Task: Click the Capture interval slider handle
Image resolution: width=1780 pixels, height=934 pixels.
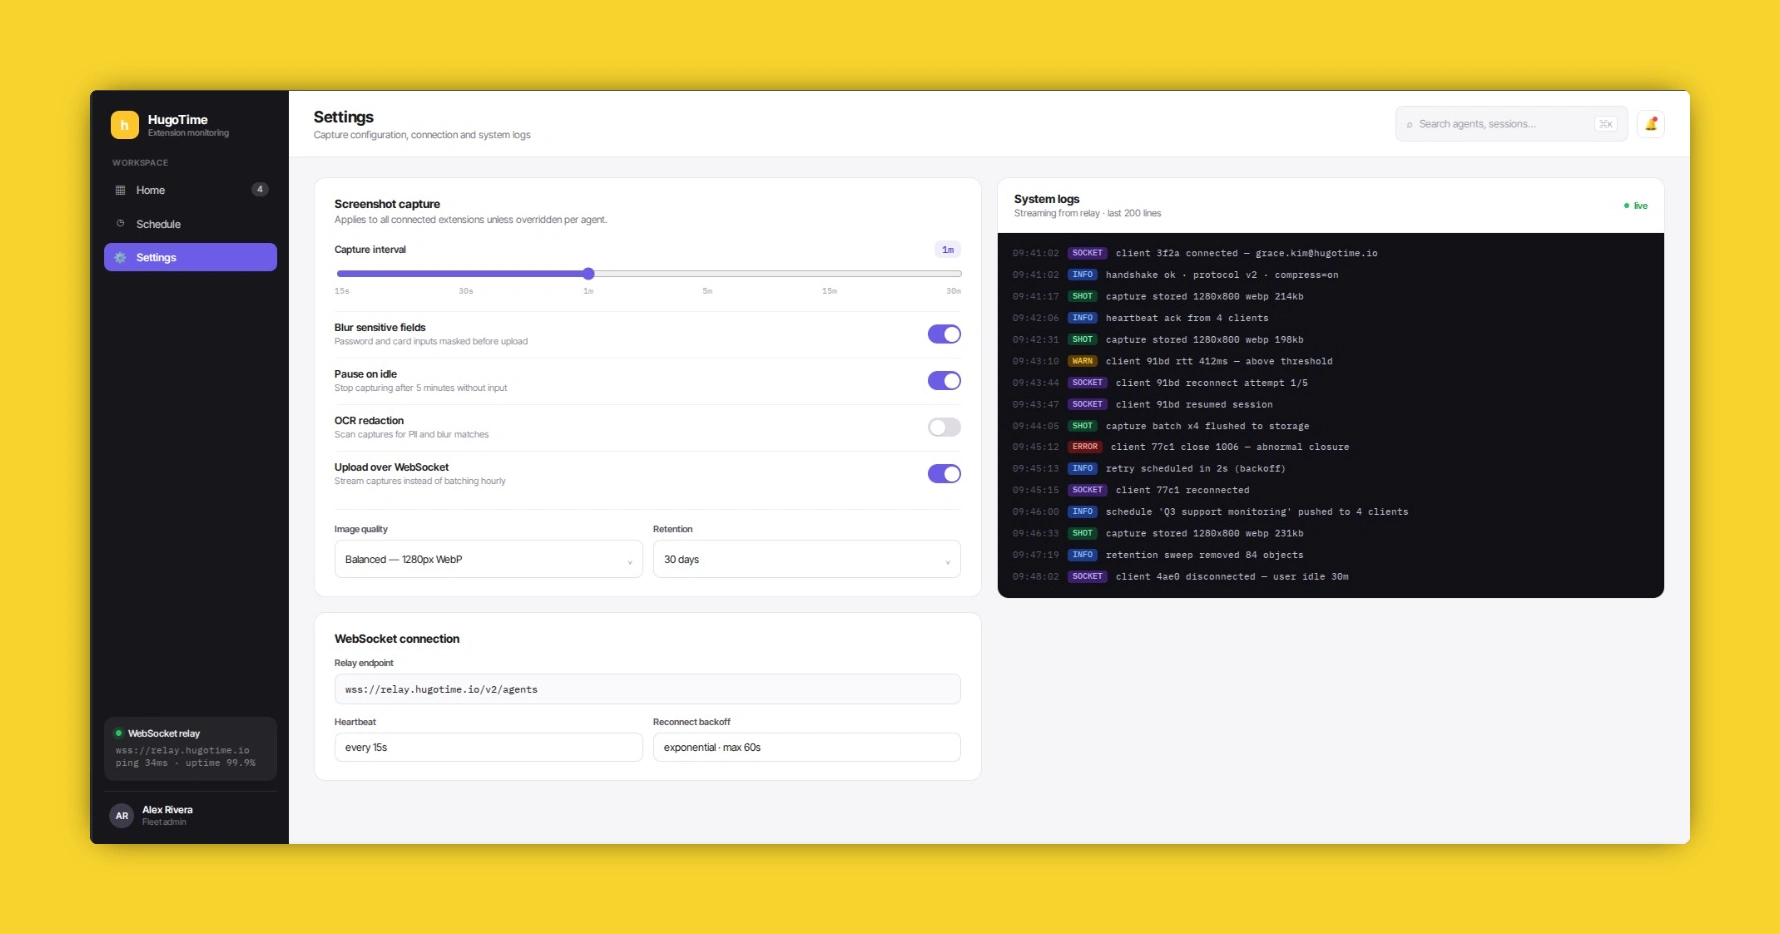Action: click(589, 273)
